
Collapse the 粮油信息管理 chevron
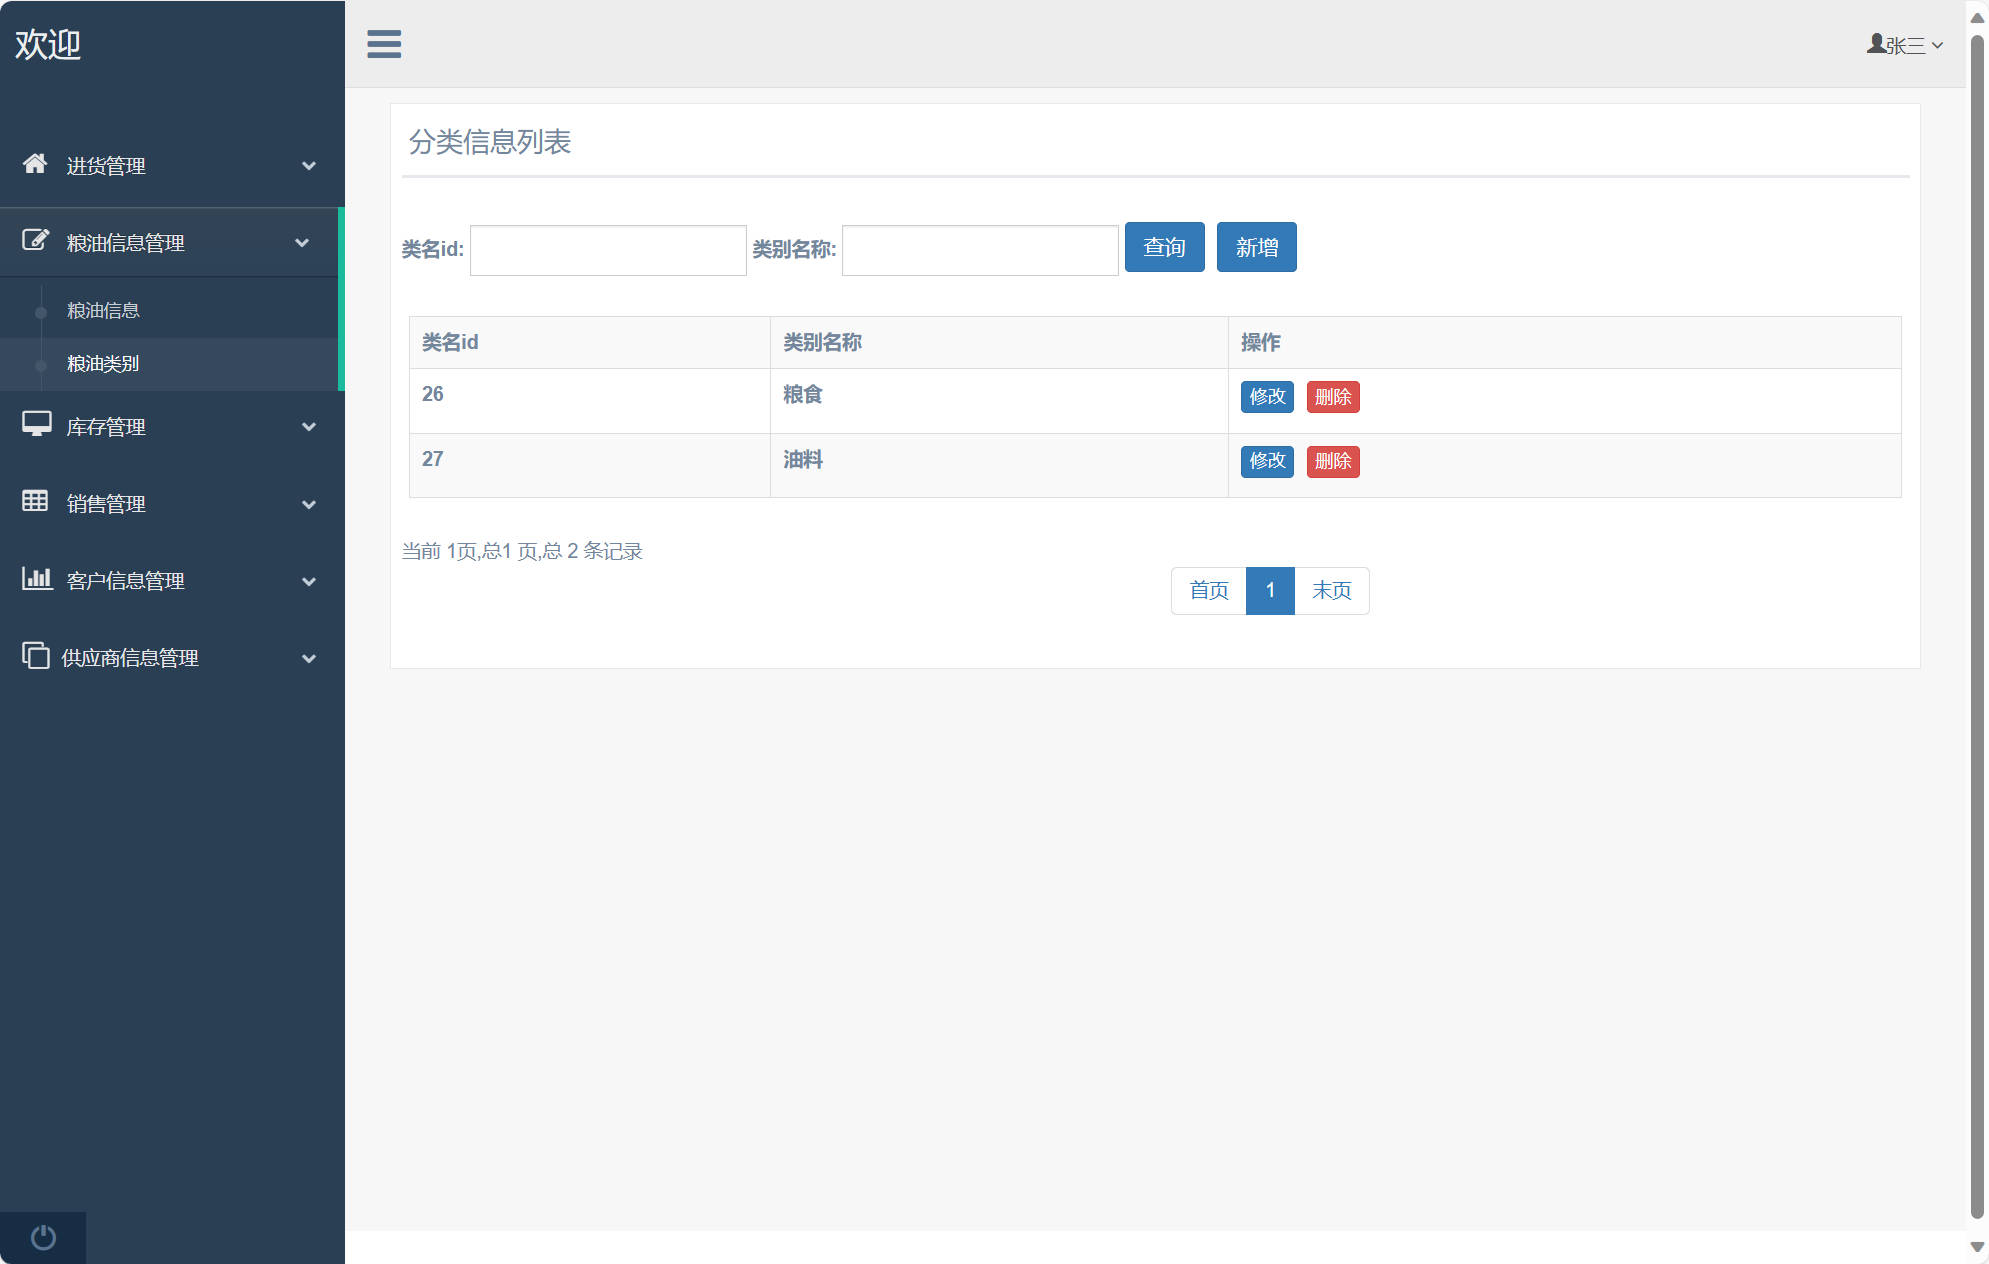pyautogui.click(x=302, y=243)
